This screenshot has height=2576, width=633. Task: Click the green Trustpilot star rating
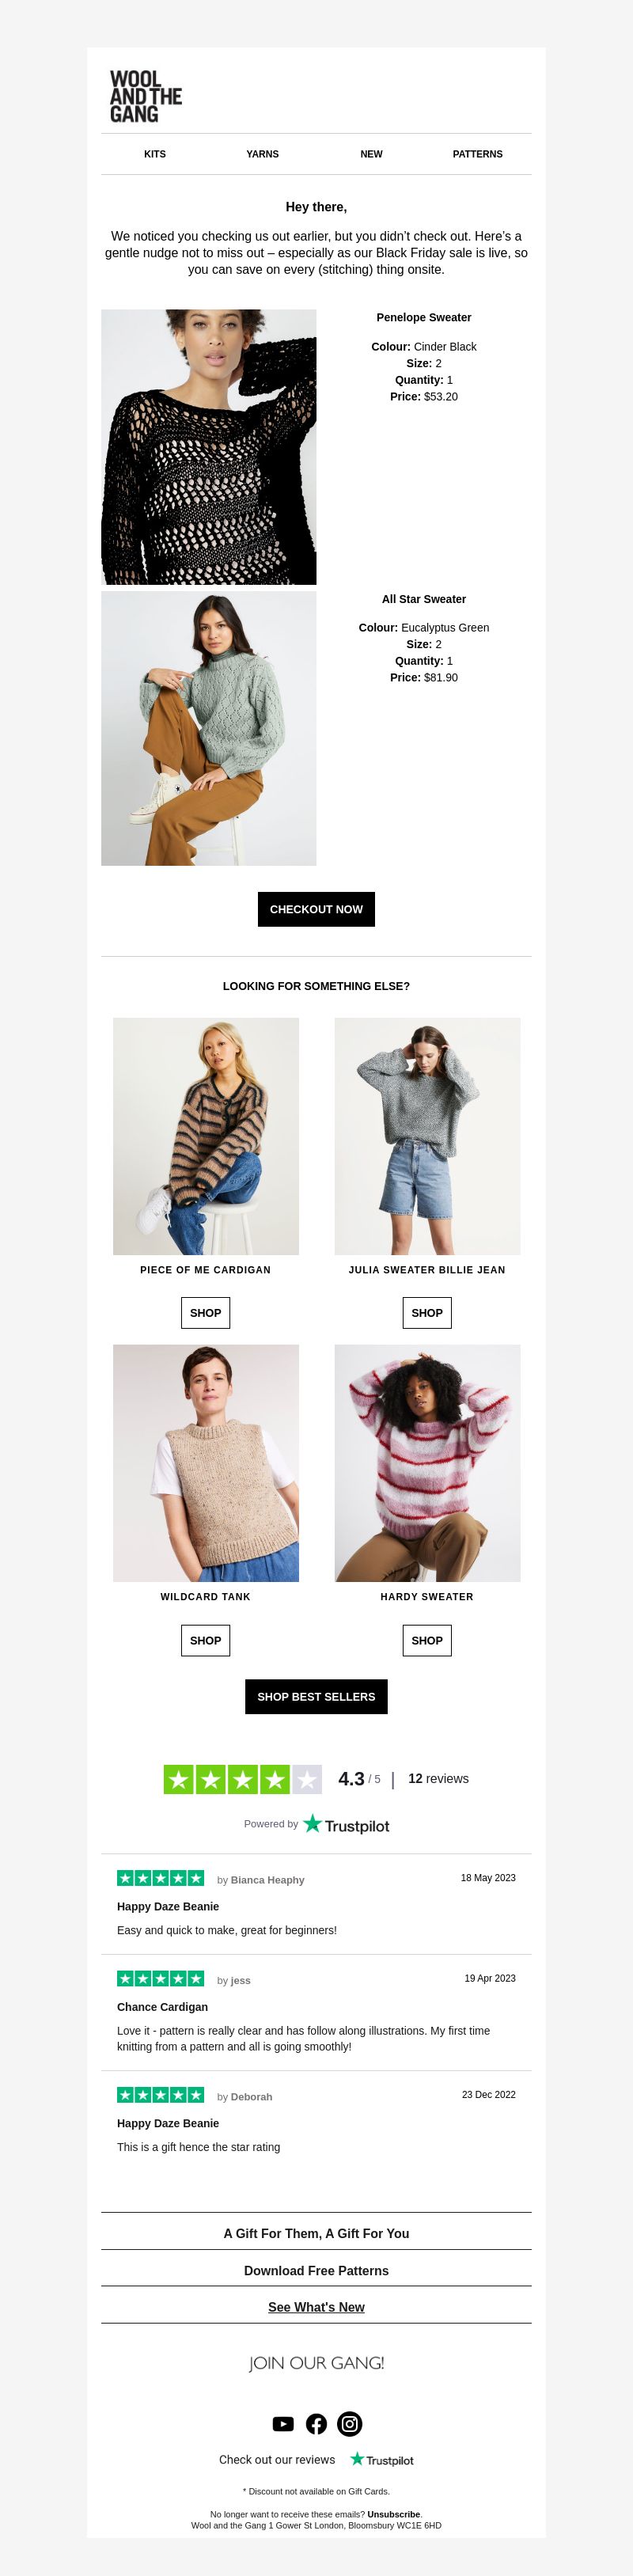click(243, 1778)
